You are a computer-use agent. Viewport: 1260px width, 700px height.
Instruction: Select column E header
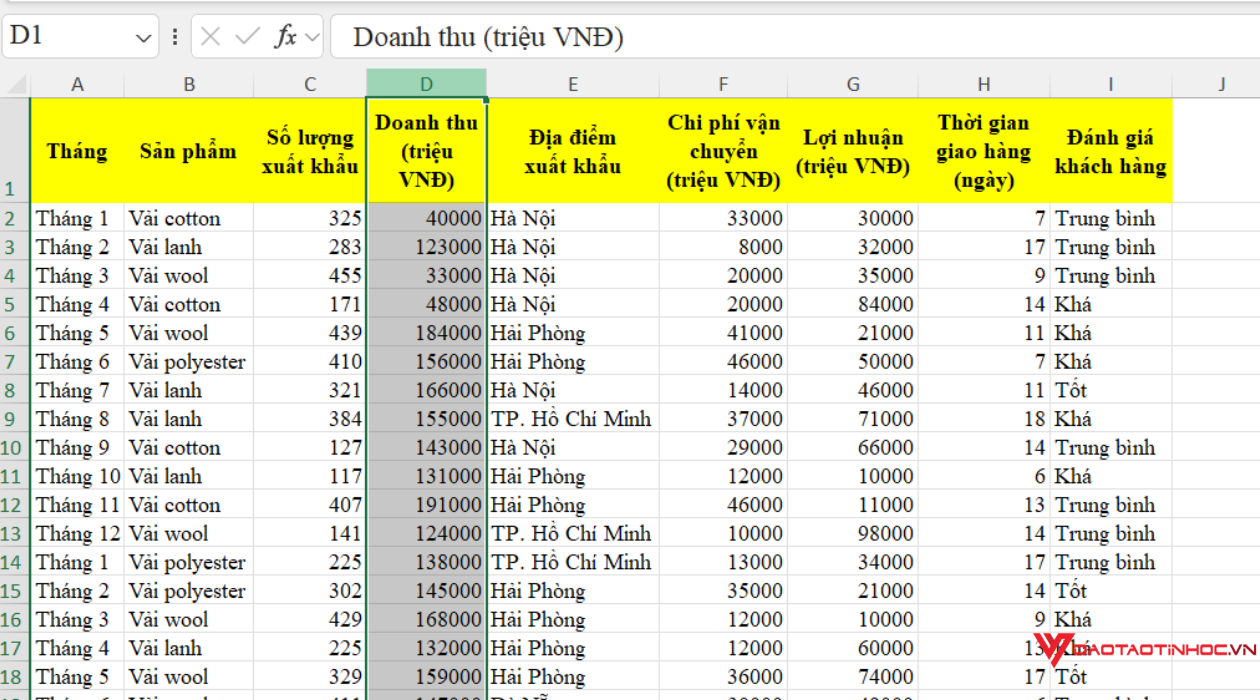click(x=573, y=84)
